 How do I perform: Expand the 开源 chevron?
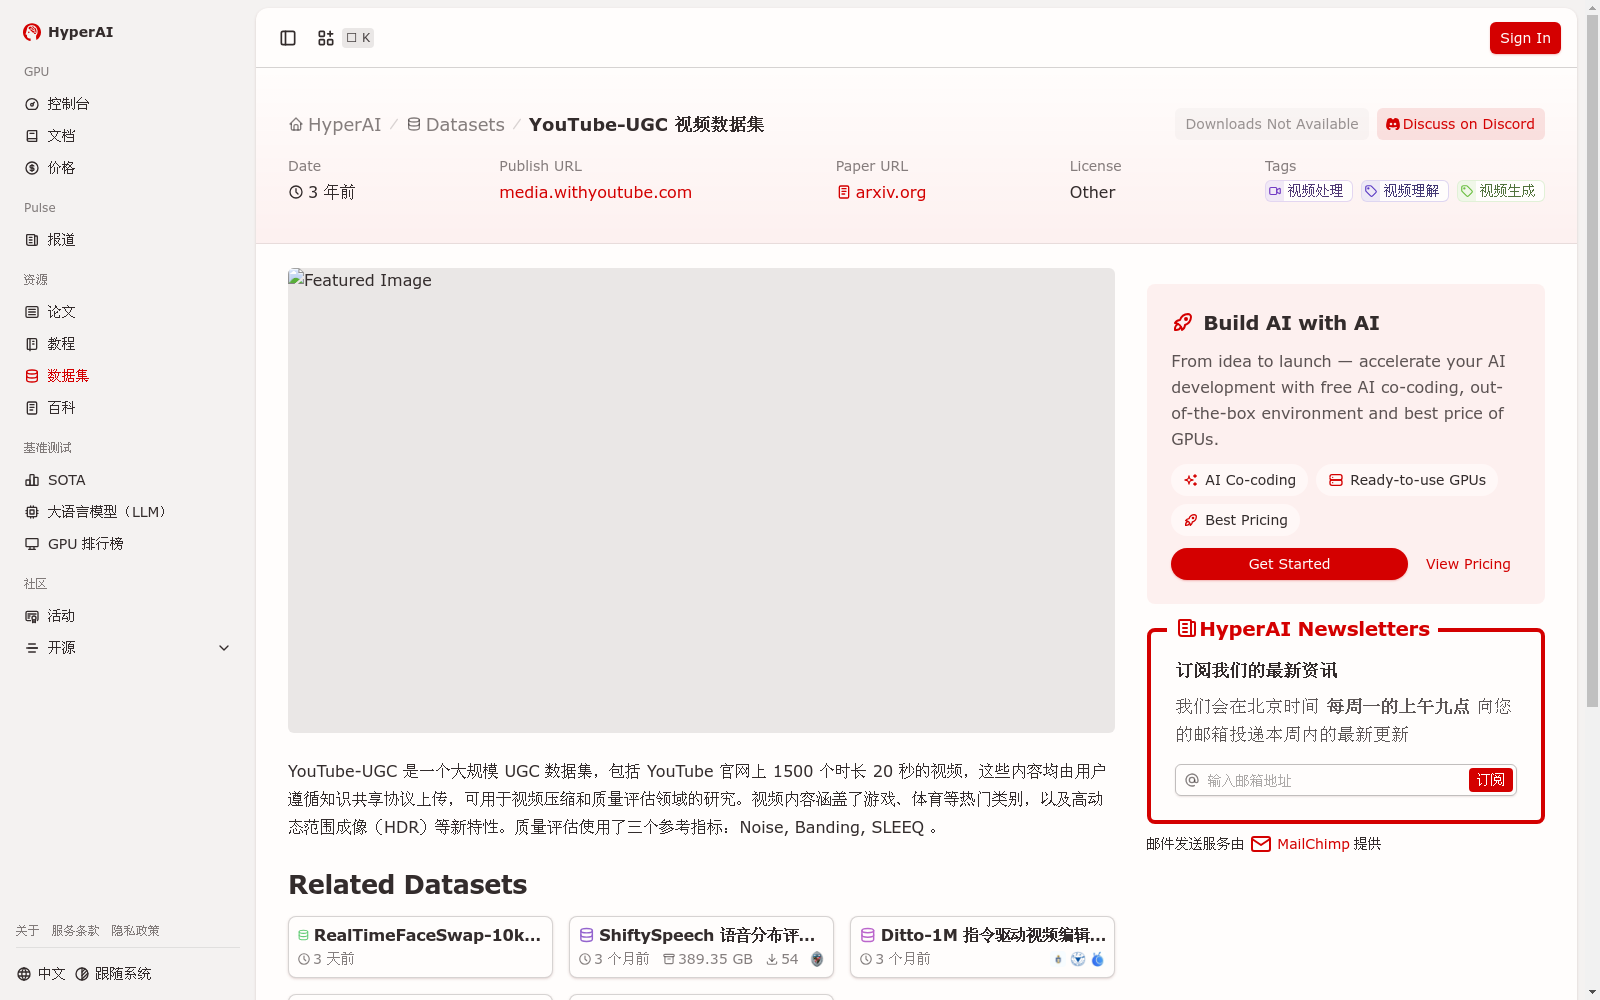point(224,648)
